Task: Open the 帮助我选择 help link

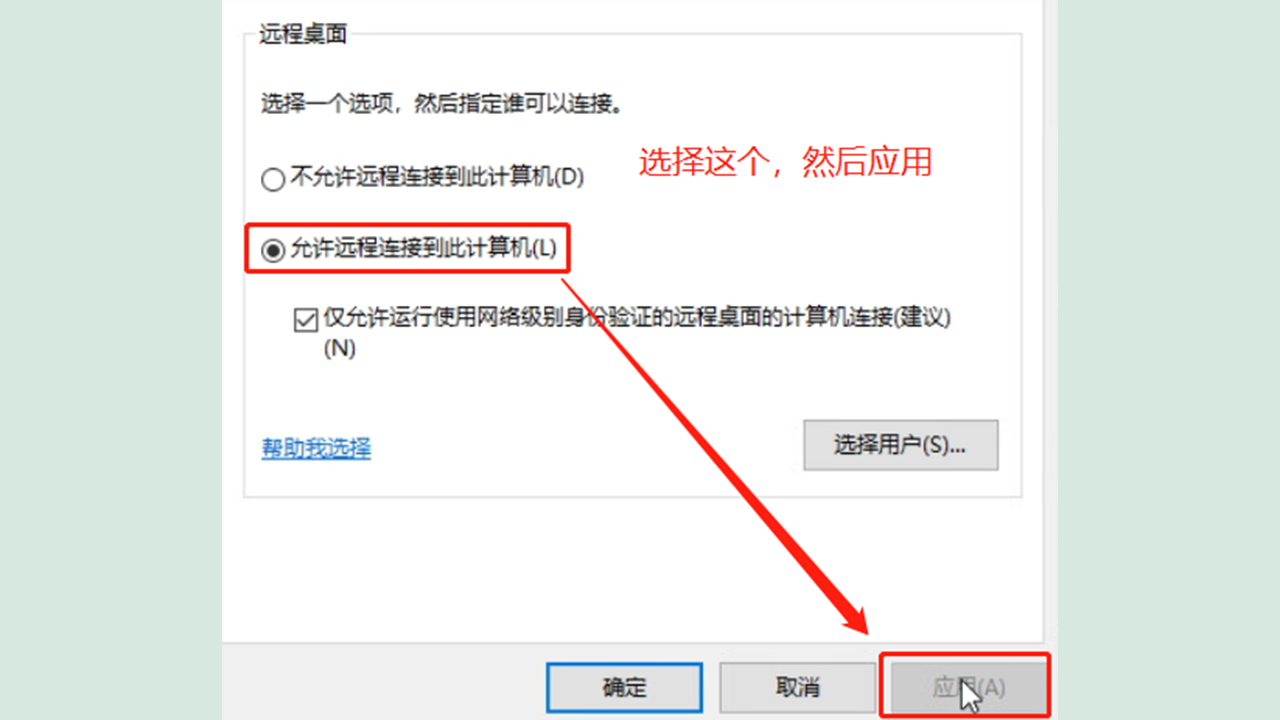Action: (316, 447)
